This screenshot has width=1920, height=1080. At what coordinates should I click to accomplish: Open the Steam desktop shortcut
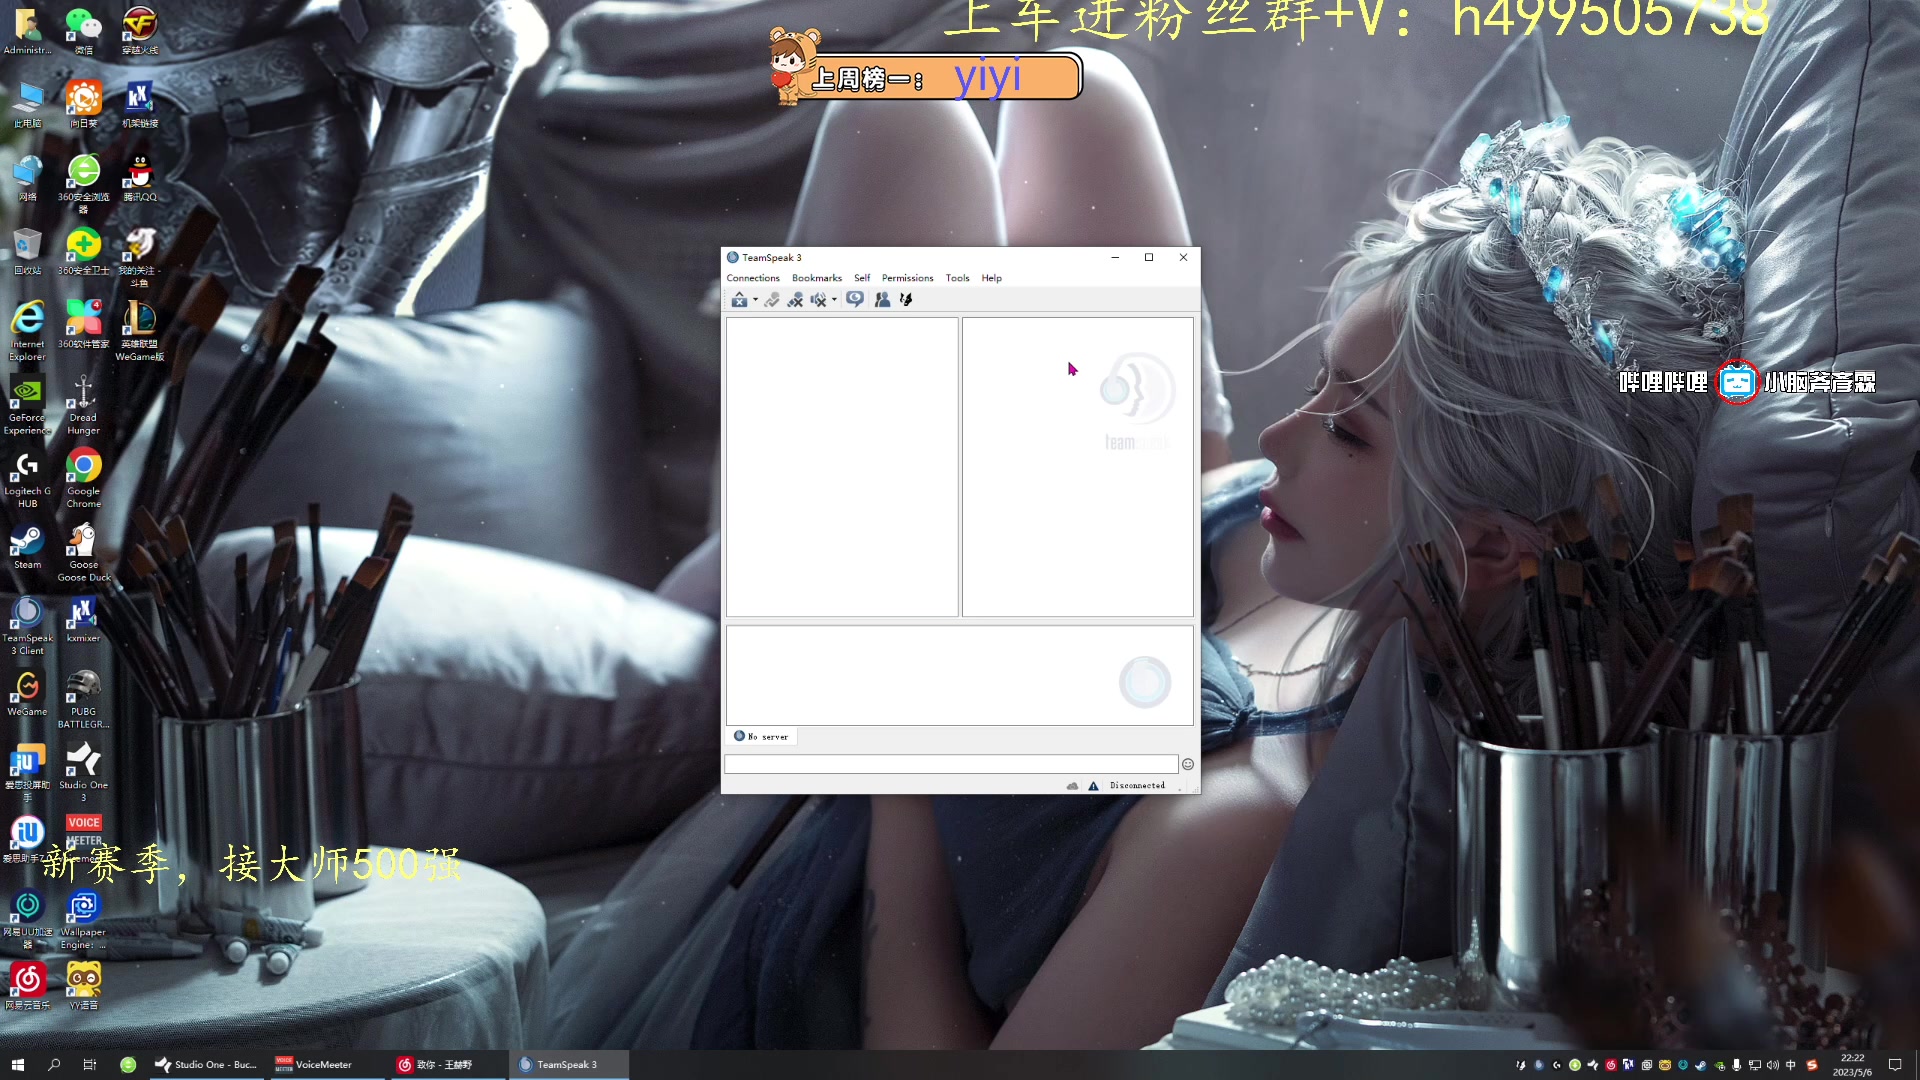[x=28, y=546]
